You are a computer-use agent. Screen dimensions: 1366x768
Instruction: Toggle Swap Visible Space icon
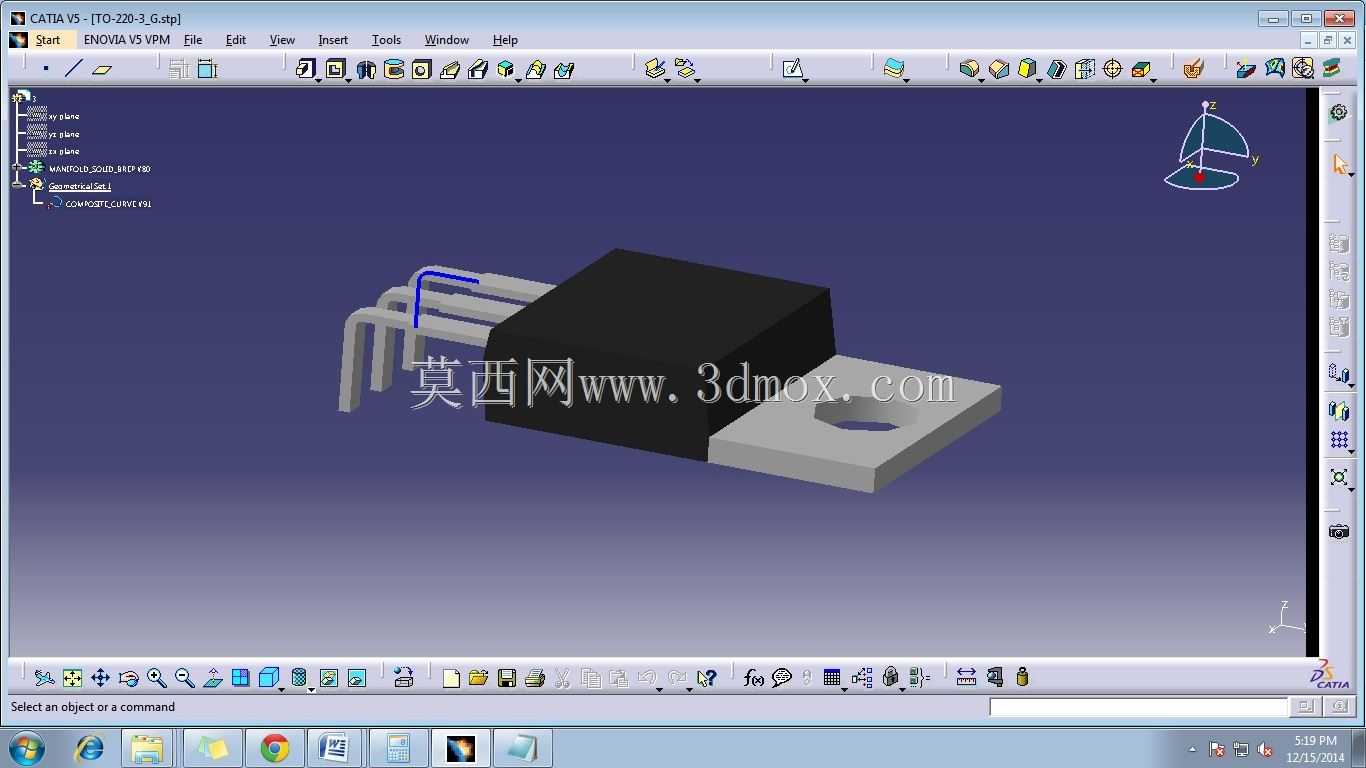pyautogui.click(x=357, y=678)
